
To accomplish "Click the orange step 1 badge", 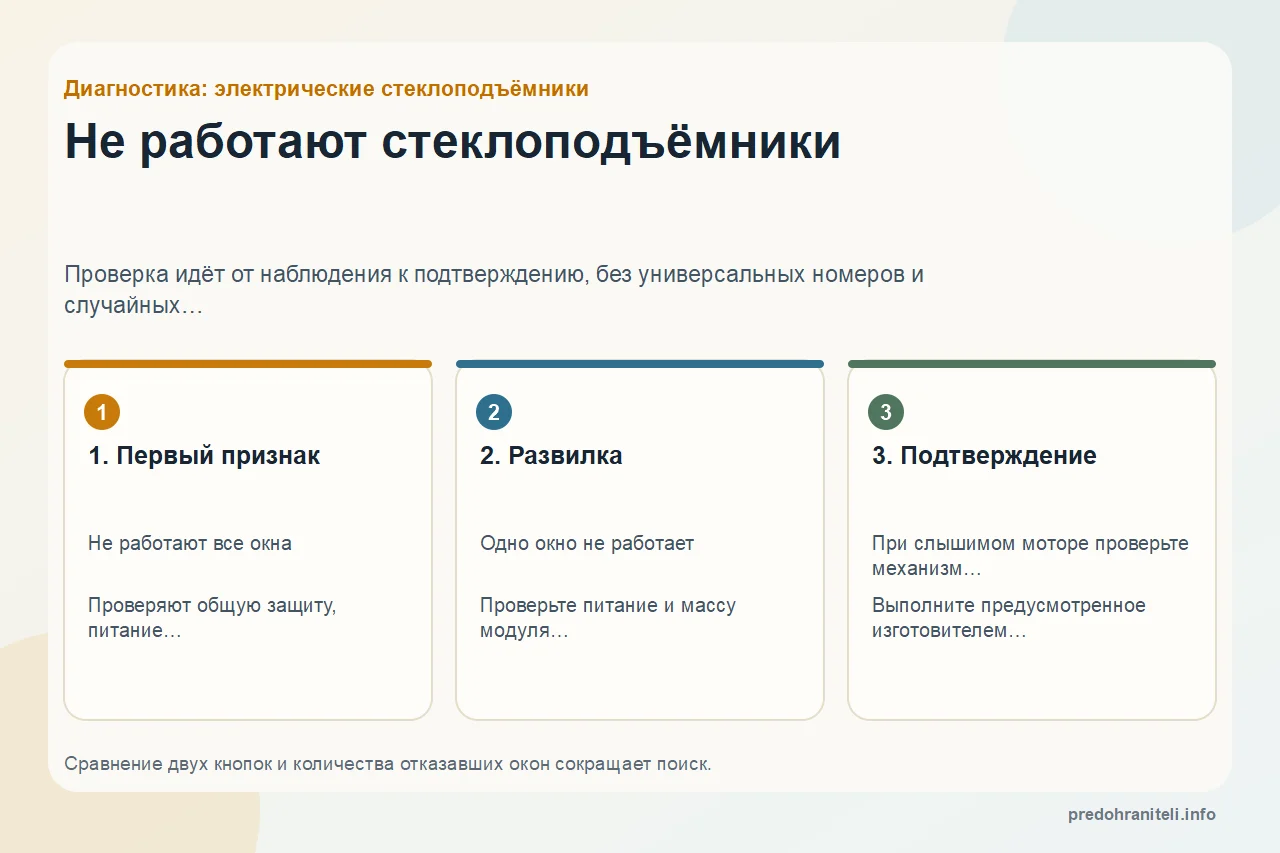I will (x=102, y=412).
